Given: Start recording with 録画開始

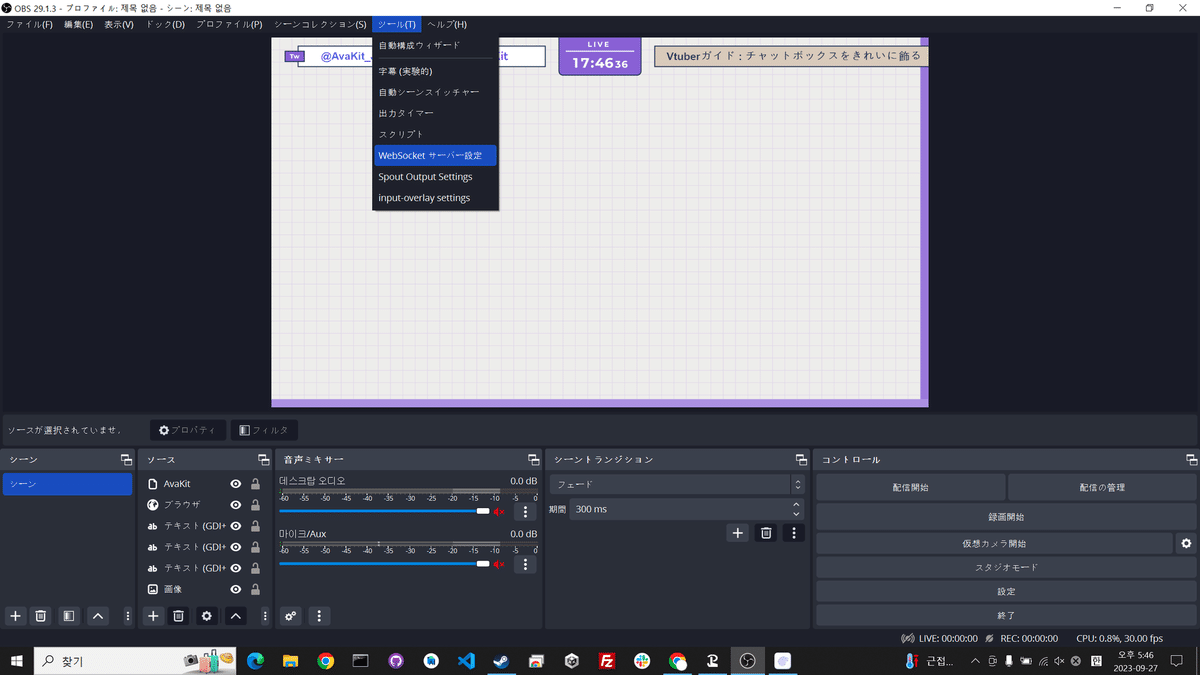Looking at the screenshot, I should (x=1005, y=516).
